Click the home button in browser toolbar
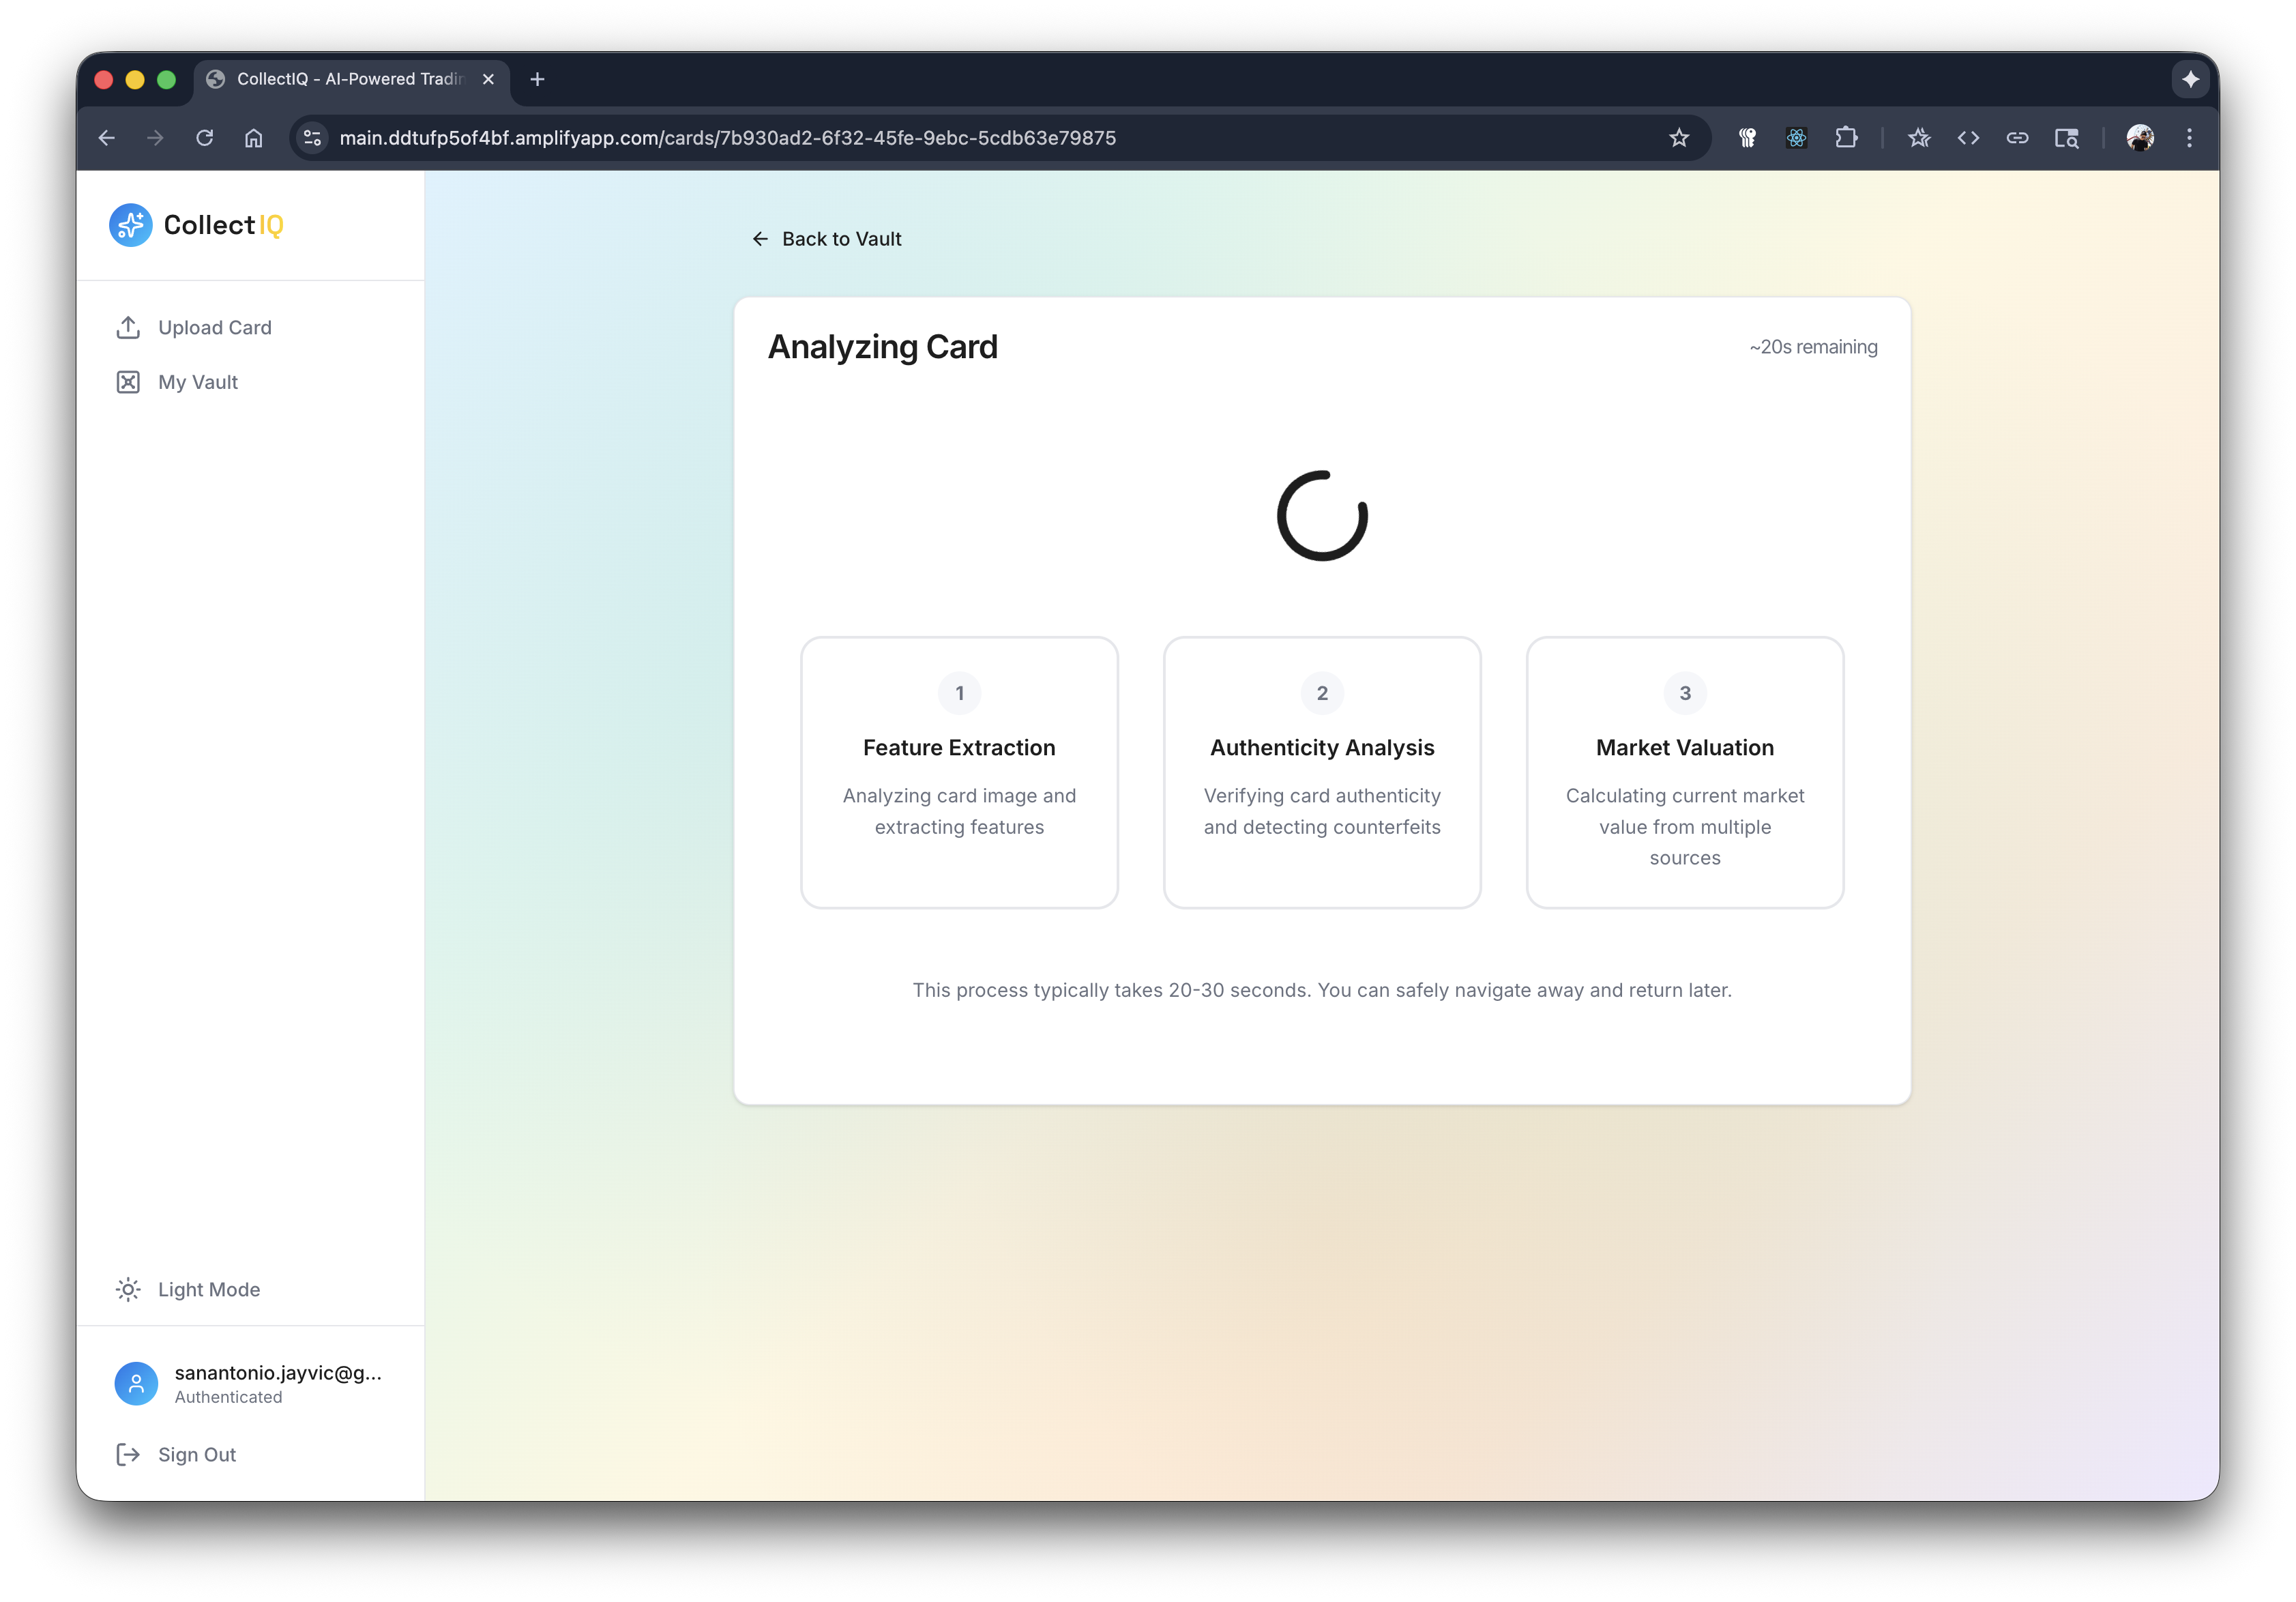The height and width of the screenshot is (1602, 2296). [254, 138]
